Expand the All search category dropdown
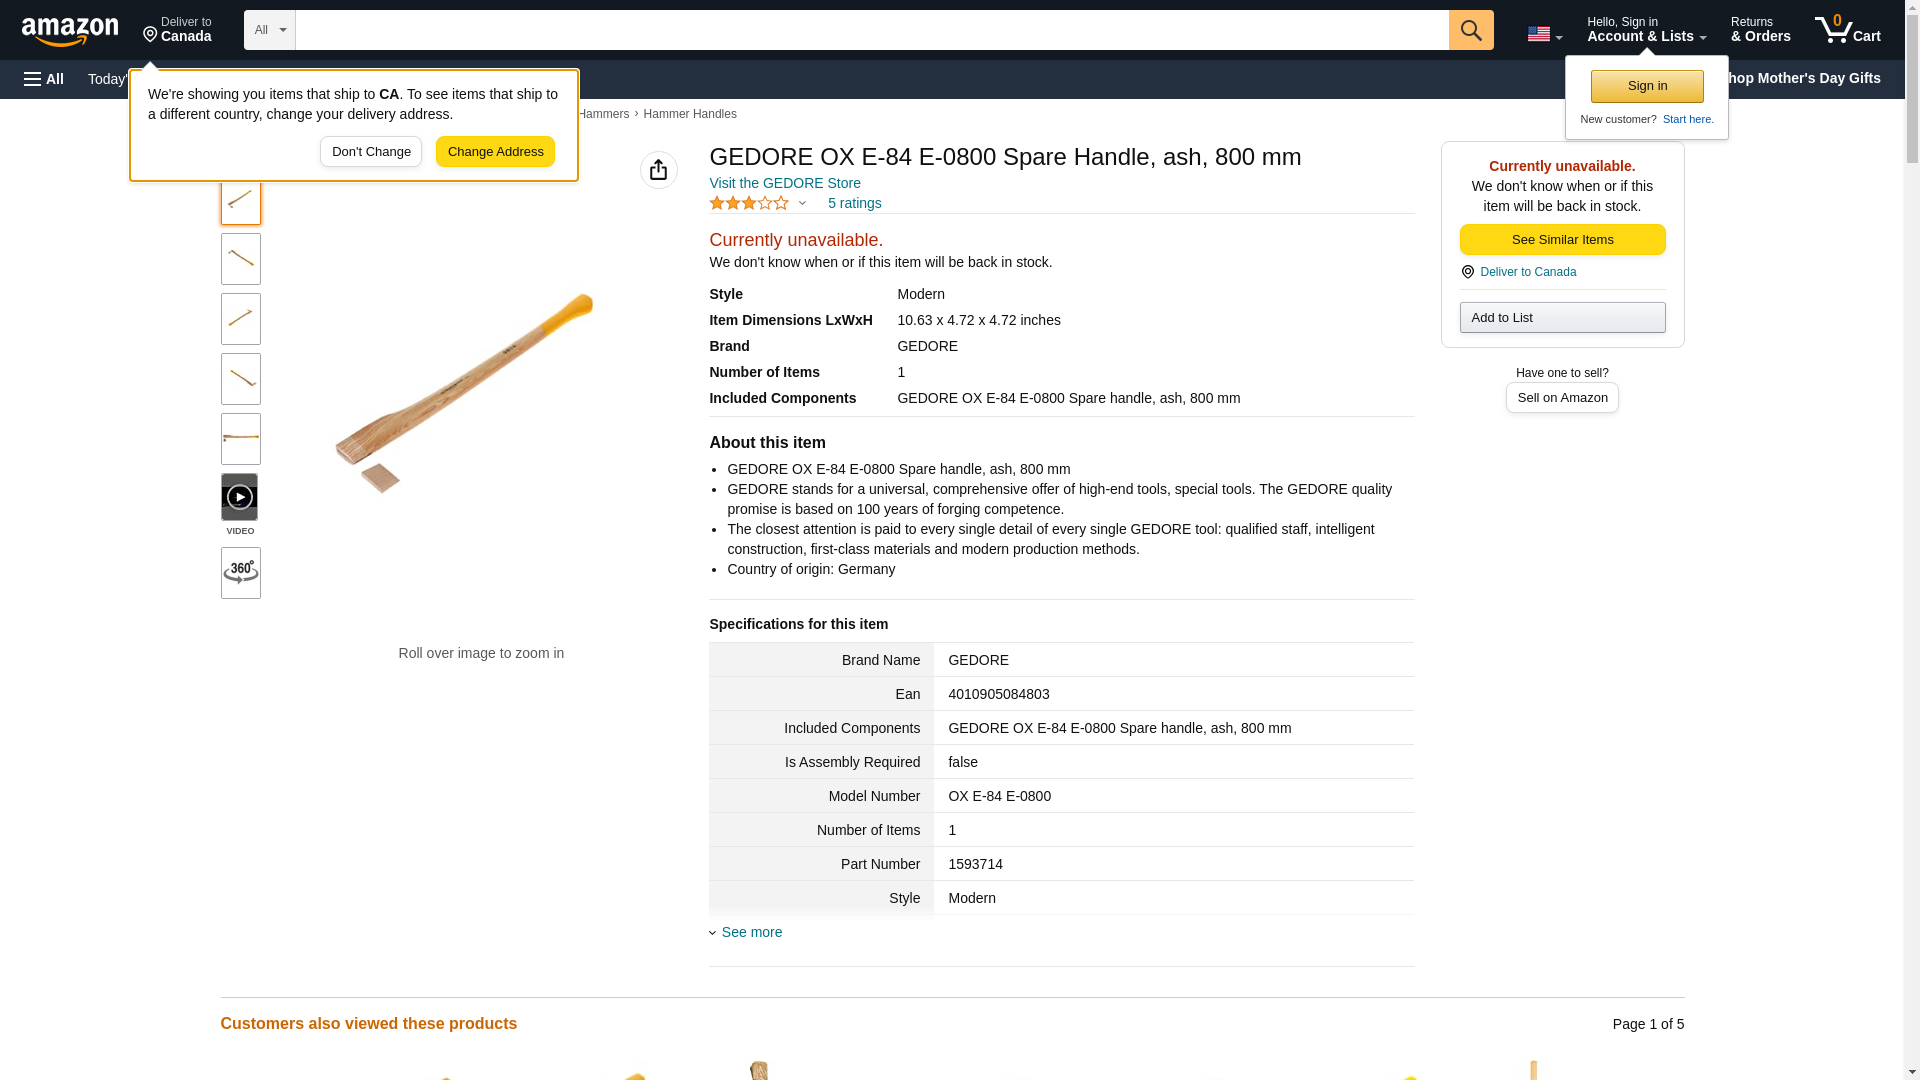Screen dimensions: 1920x1080 point(269,30)
